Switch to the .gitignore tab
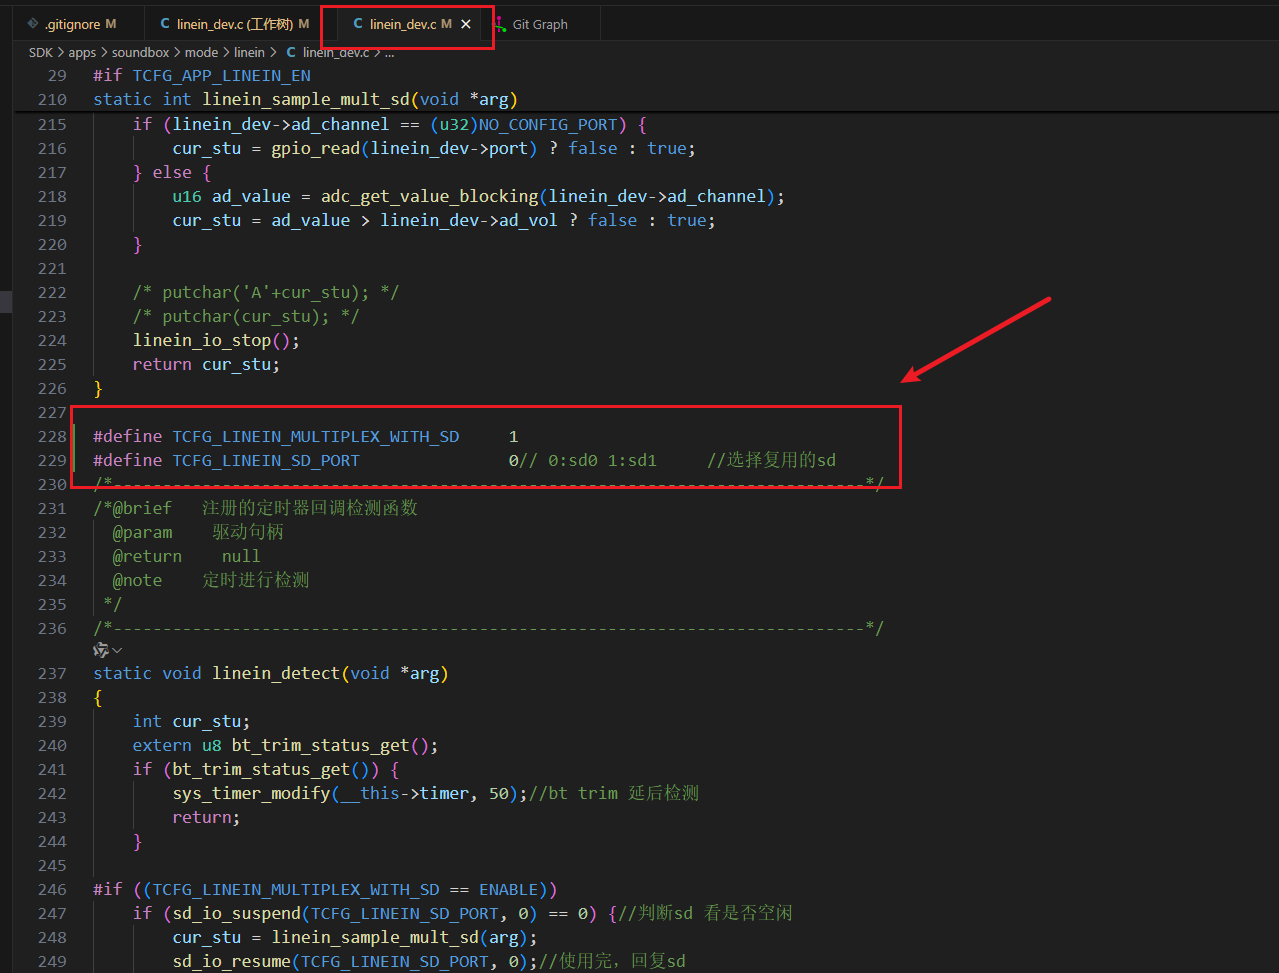Image resolution: width=1279 pixels, height=973 pixels. point(73,24)
